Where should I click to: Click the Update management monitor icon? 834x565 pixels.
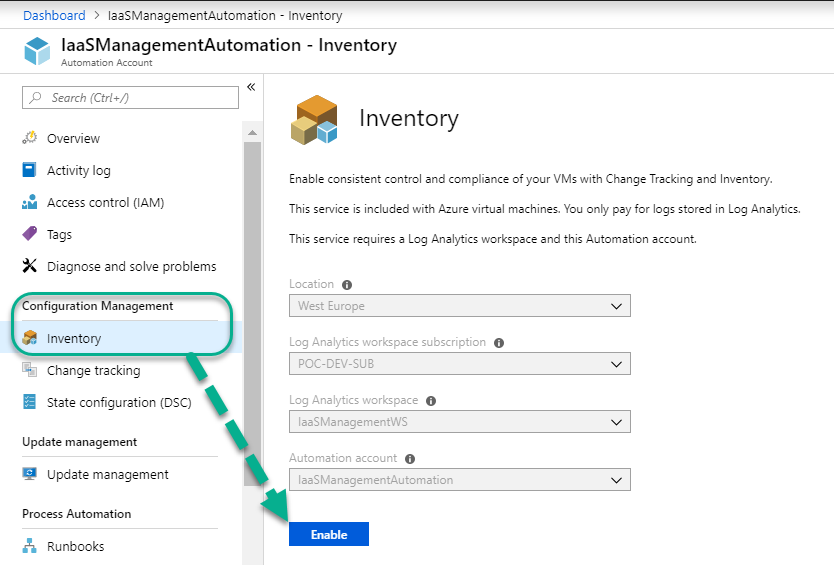click(x=30, y=473)
